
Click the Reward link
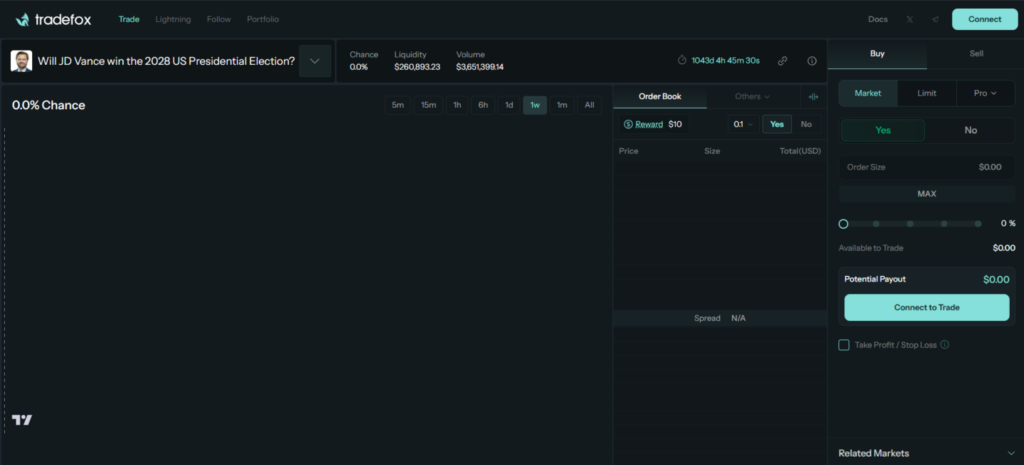648,124
